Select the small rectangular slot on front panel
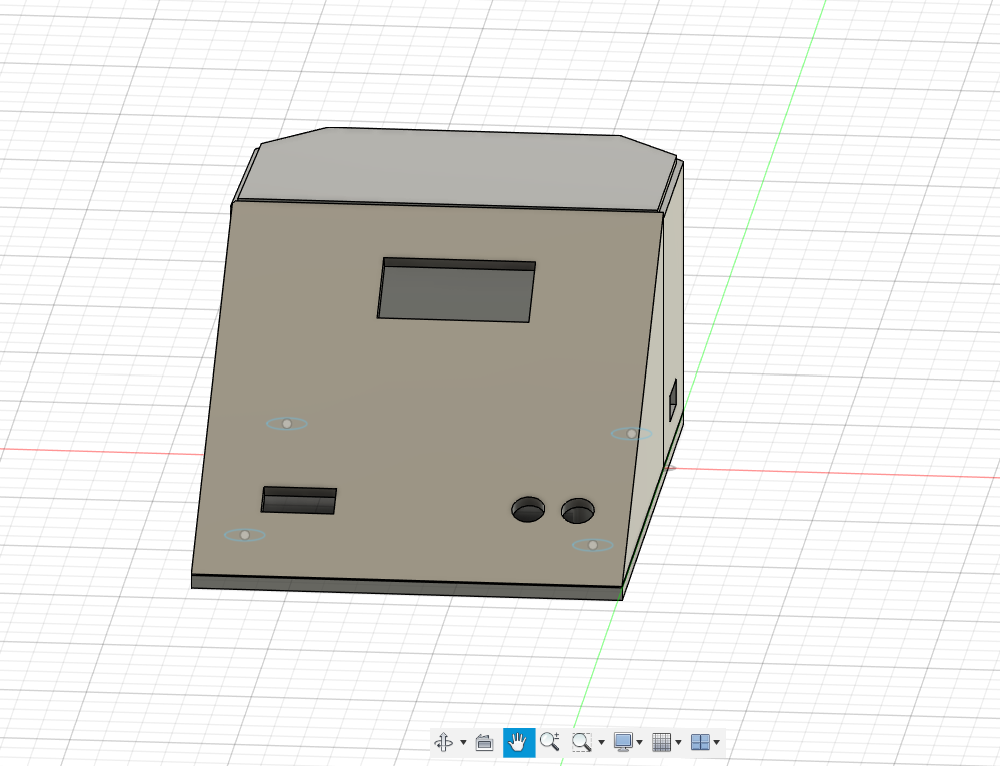 click(x=298, y=502)
